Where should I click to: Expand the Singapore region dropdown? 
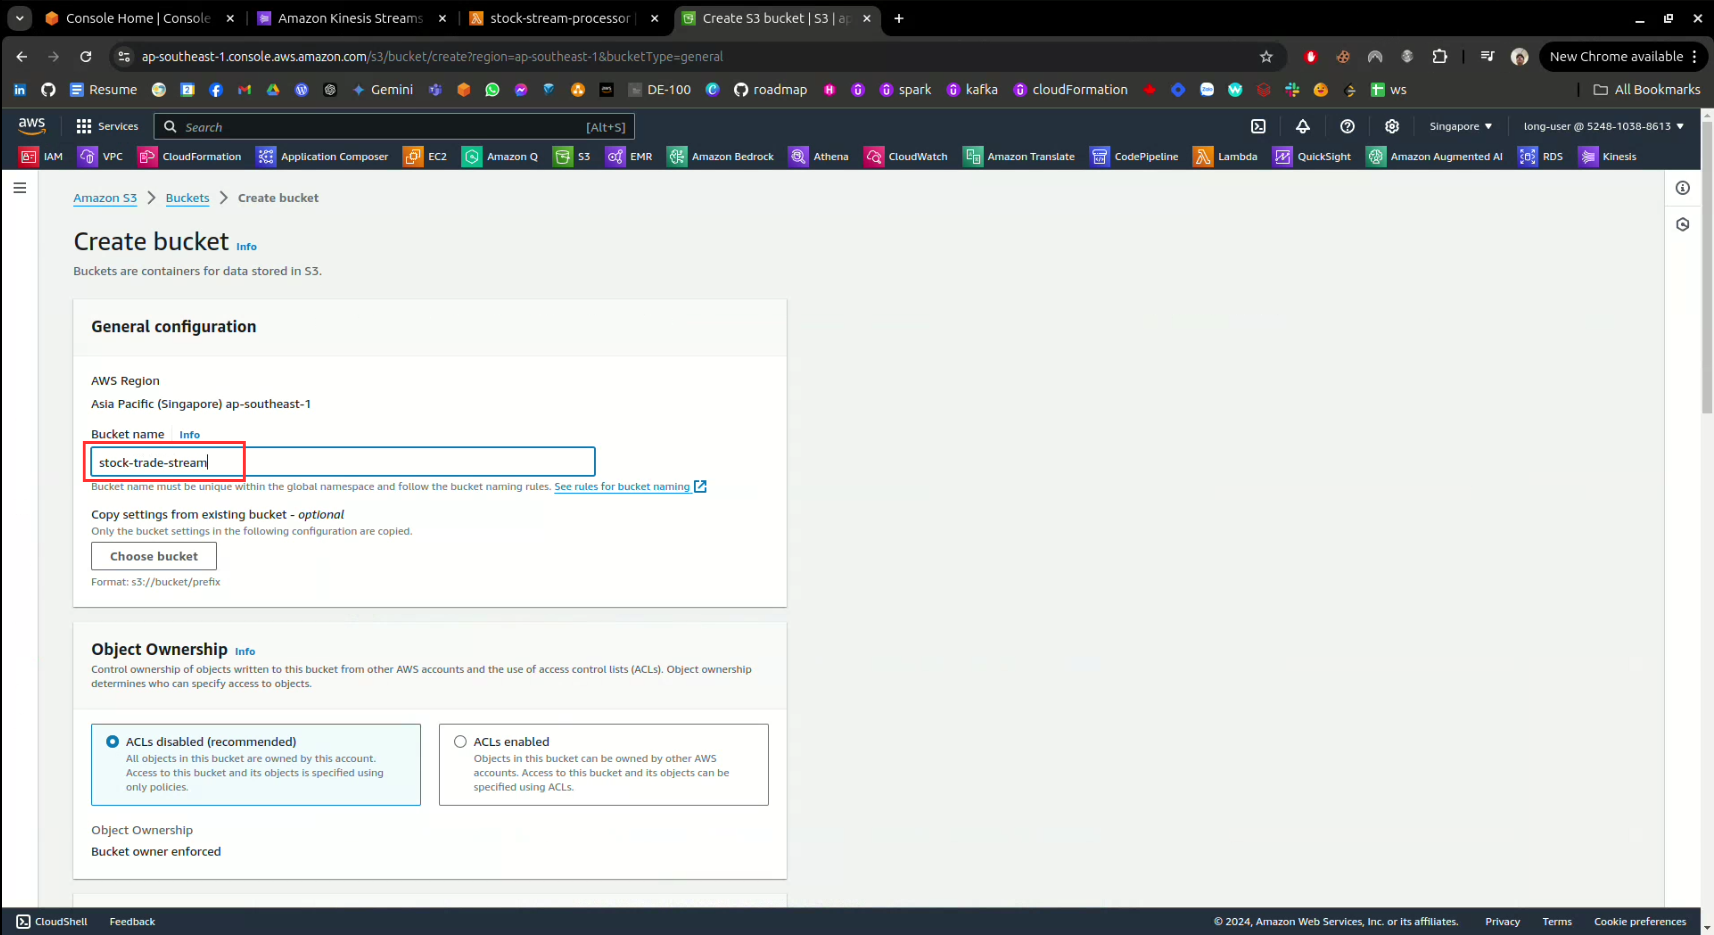pos(1460,126)
